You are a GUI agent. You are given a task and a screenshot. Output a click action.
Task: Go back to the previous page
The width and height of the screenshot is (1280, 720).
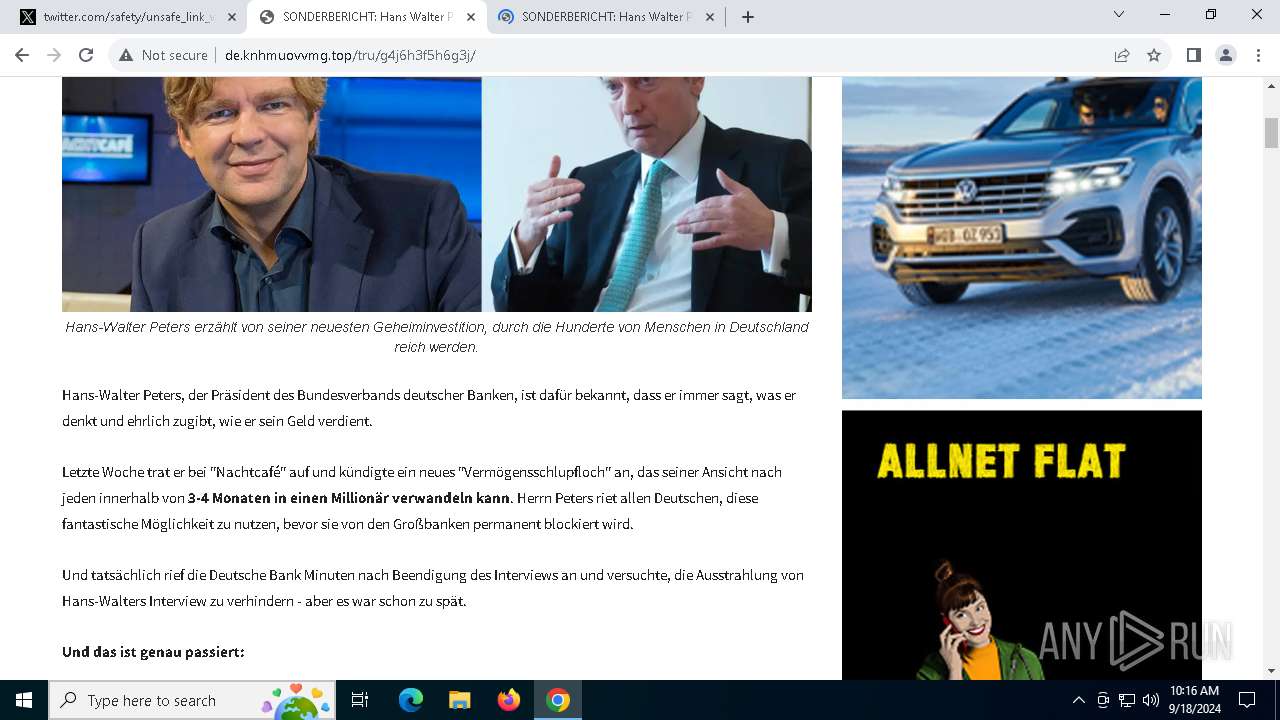pos(22,55)
